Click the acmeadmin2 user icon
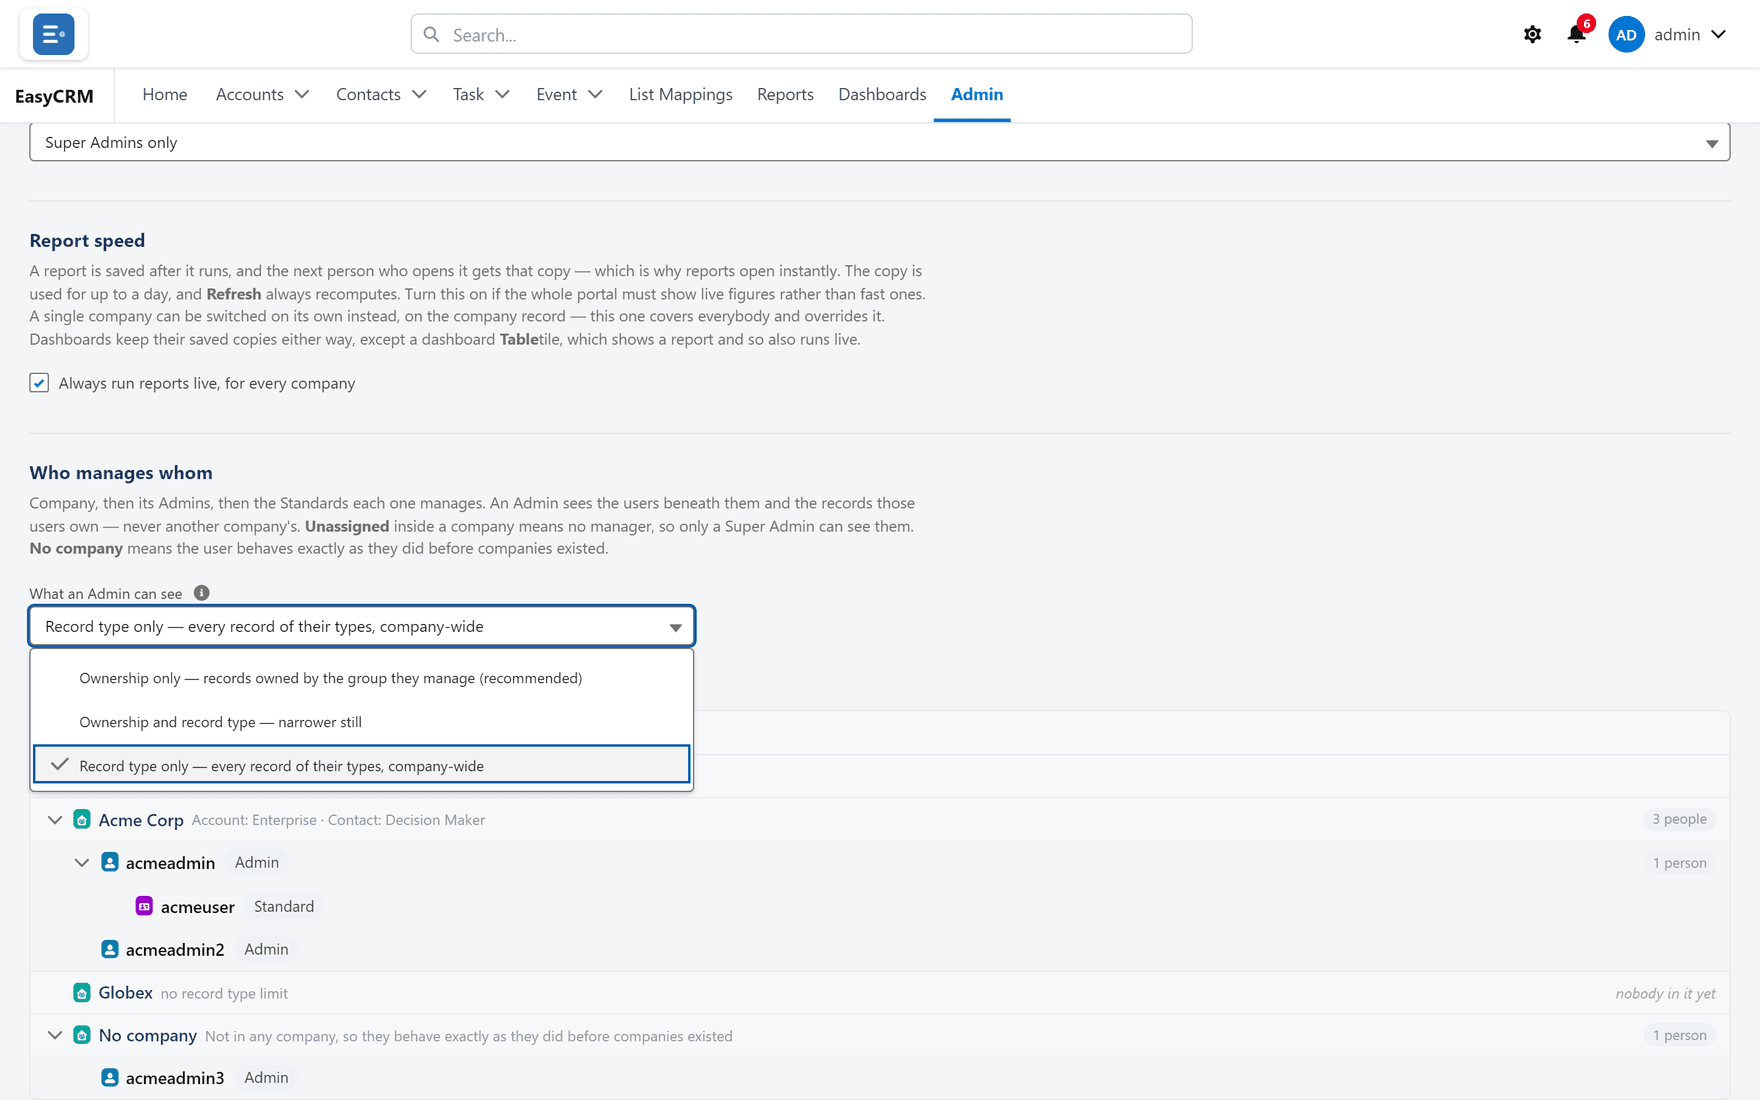This screenshot has height=1100, width=1760. point(110,949)
